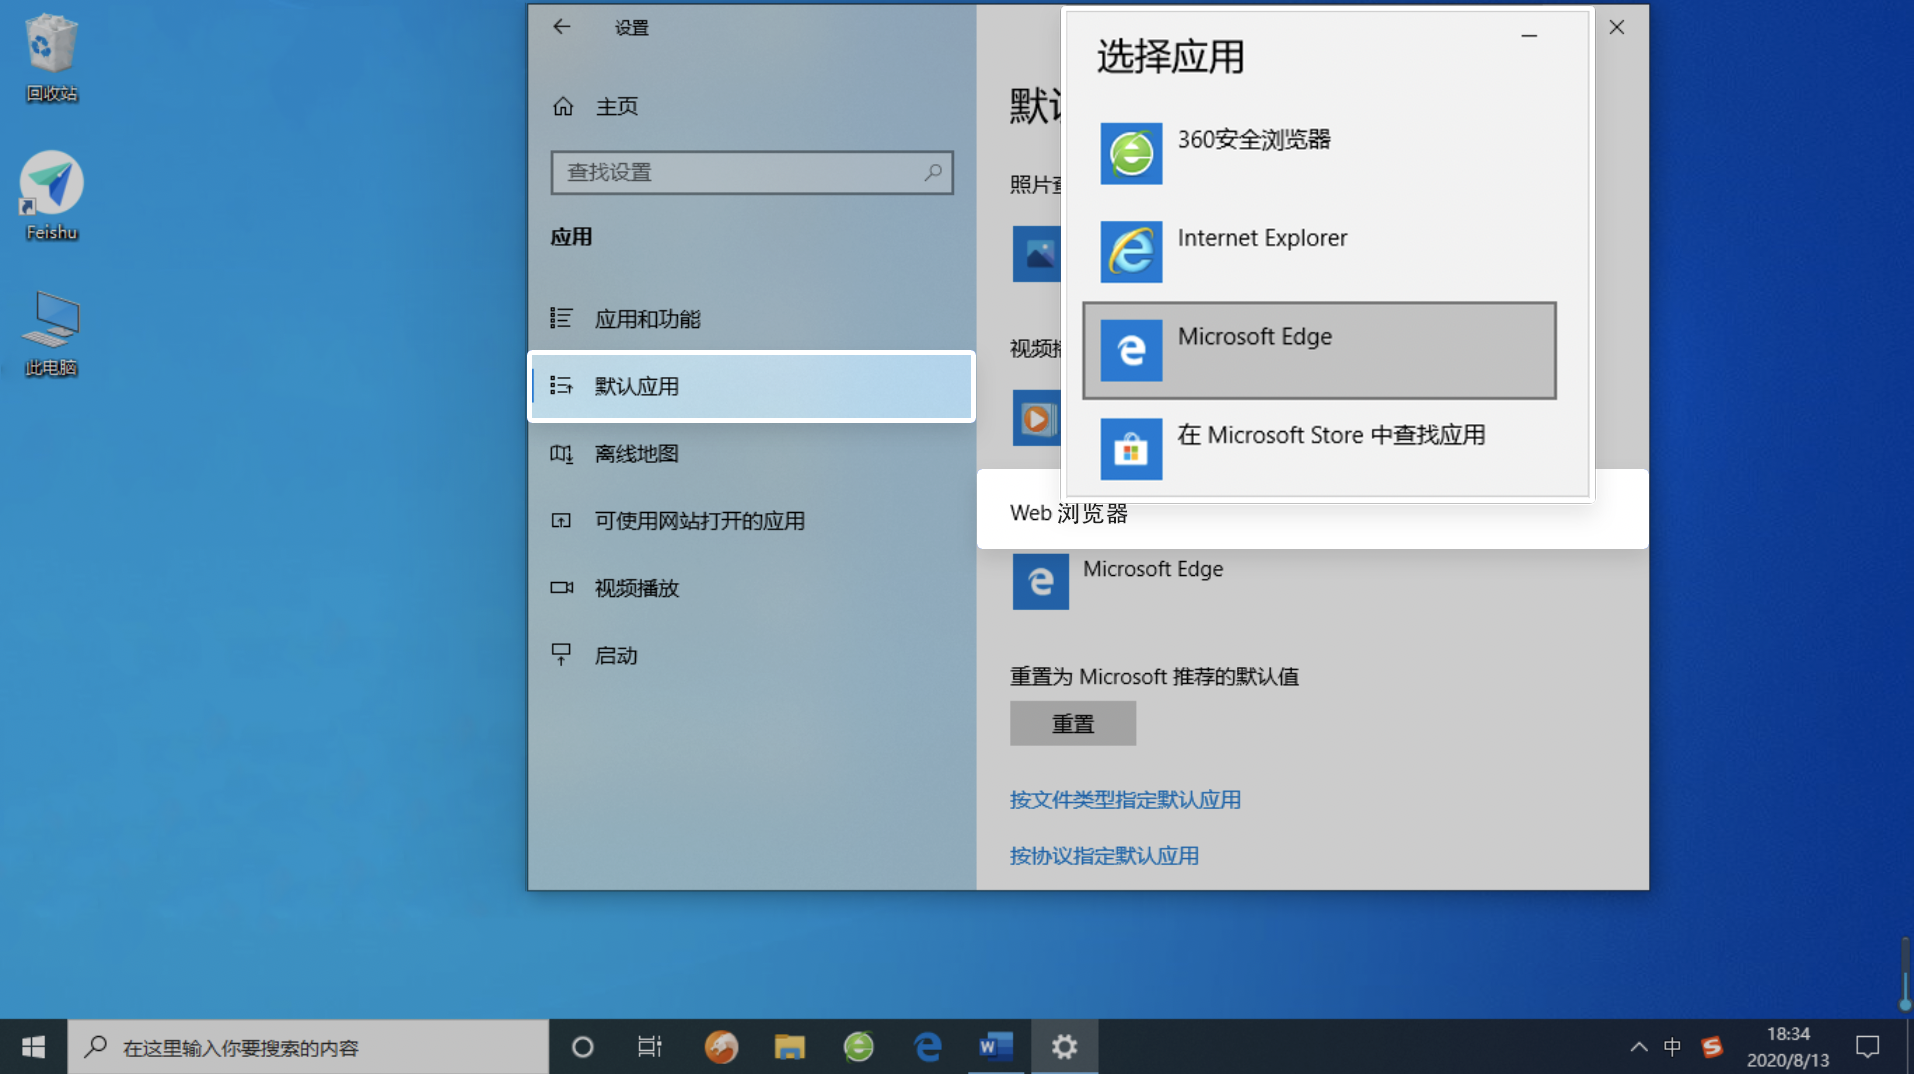Open clock and date 18:34

[x=1788, y=1047]
